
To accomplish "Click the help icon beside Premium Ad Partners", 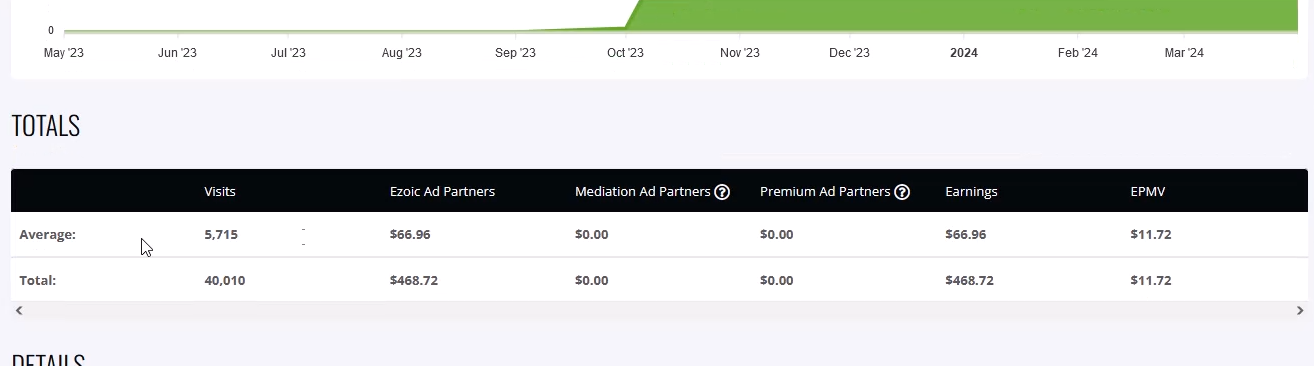I will tap(902, 192).
